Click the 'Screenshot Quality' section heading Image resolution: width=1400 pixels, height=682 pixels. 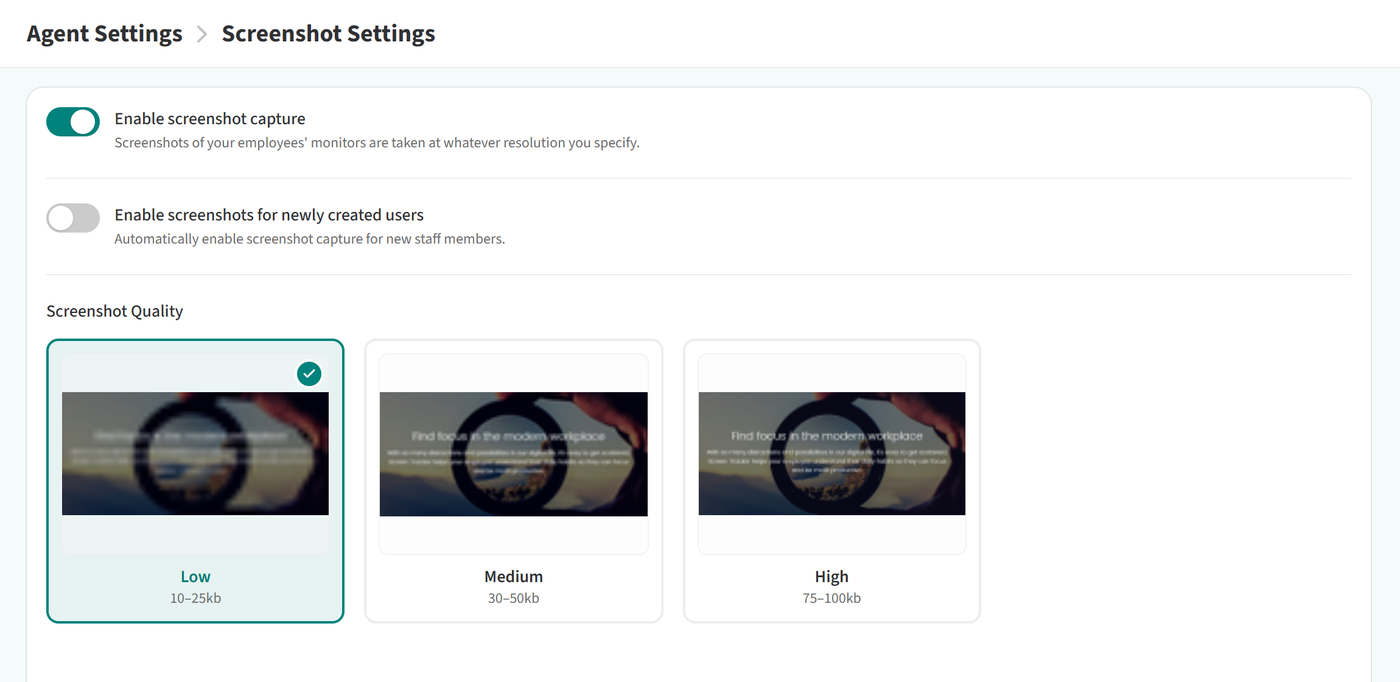coord(115,311)
